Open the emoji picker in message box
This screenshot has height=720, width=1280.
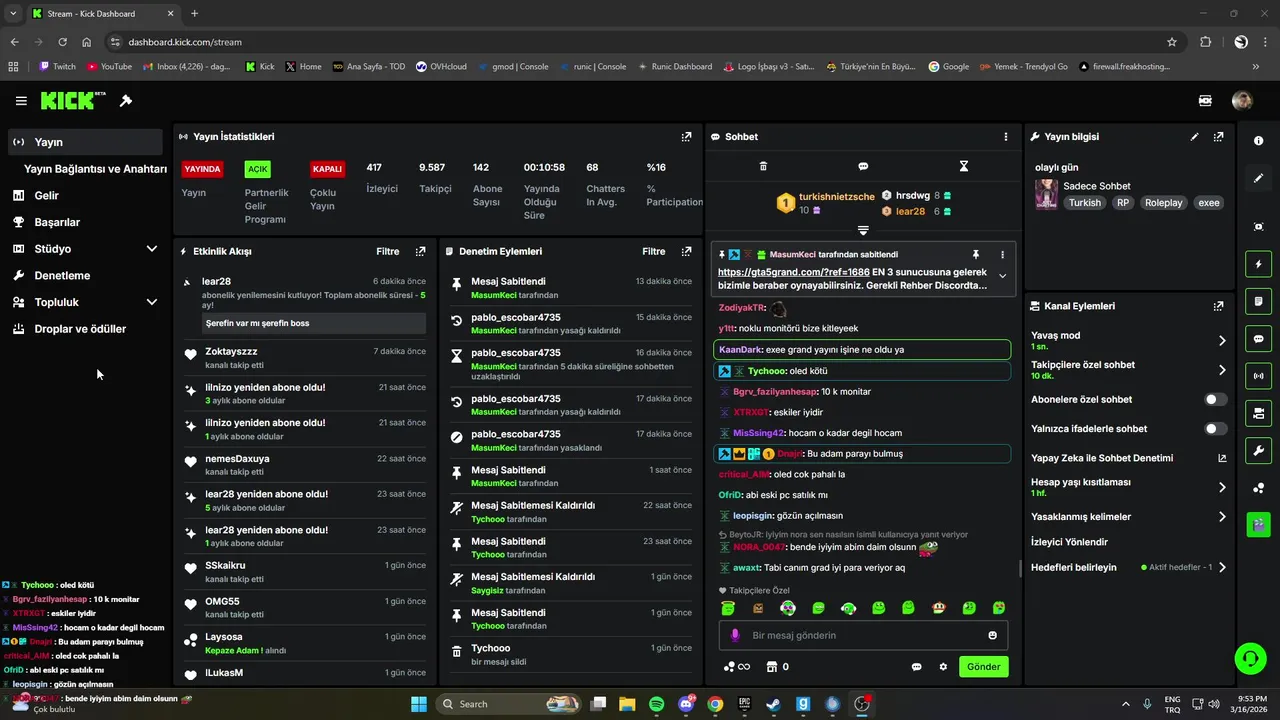[992, 635]
